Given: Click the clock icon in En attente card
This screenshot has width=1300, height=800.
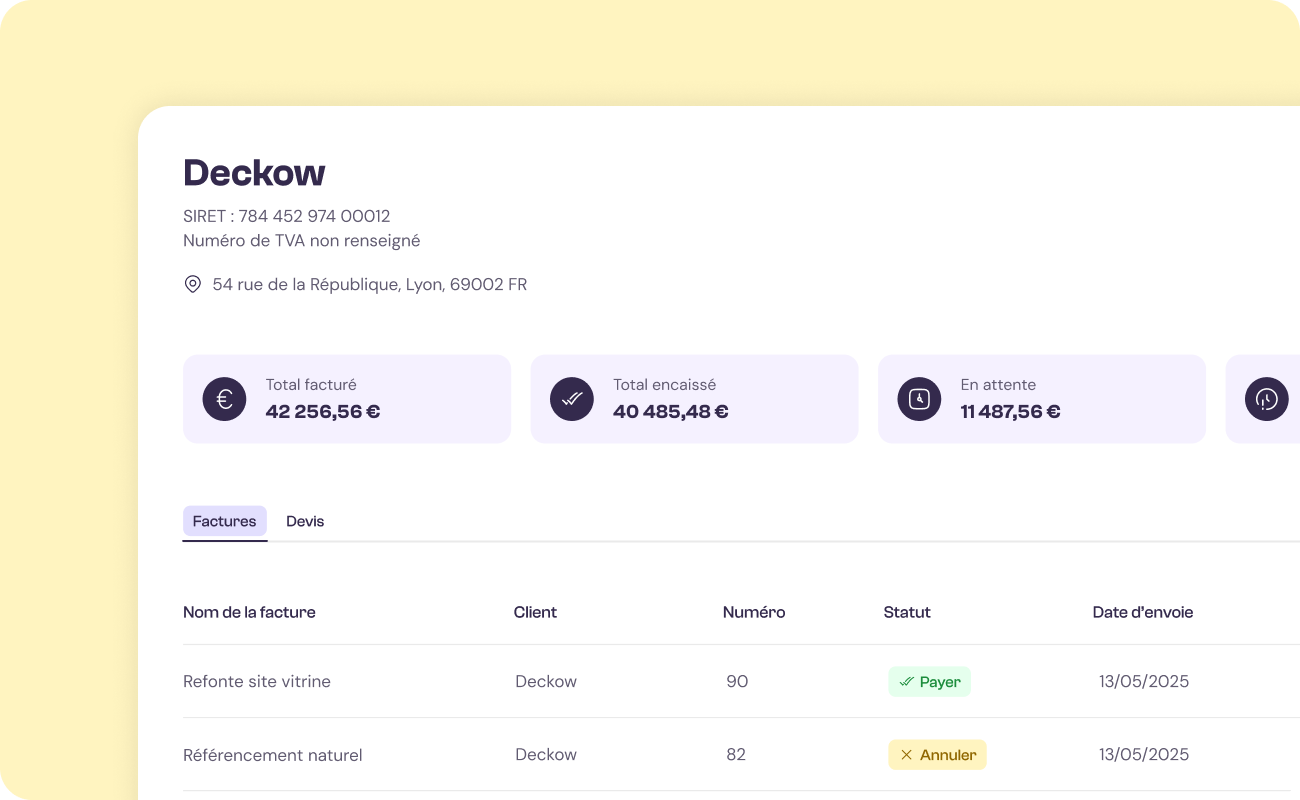Looking at the screenshot, I should pyautogui.click(x=919, y=399).
